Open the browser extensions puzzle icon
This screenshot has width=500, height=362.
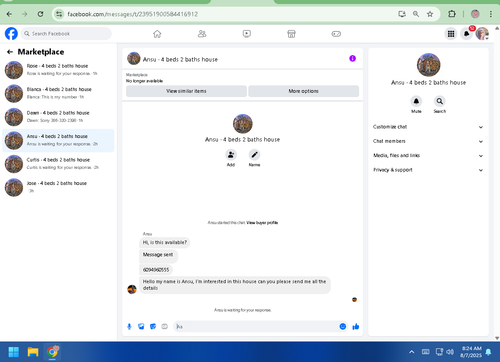[x=452, y=14]
